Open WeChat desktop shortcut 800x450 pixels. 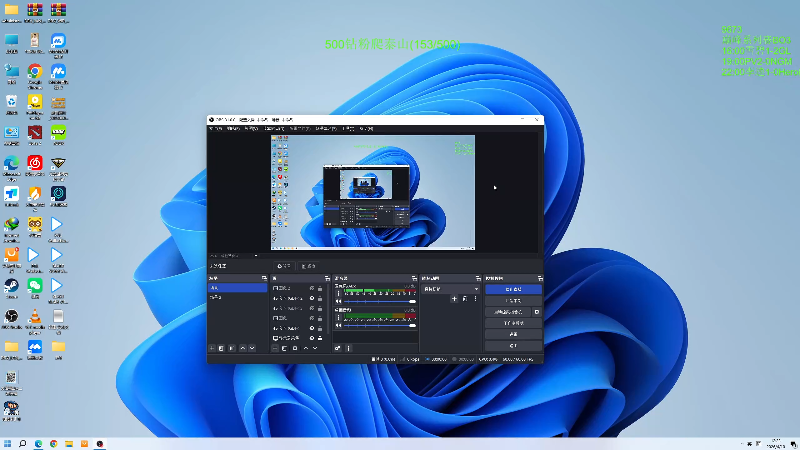click(35, 289)
